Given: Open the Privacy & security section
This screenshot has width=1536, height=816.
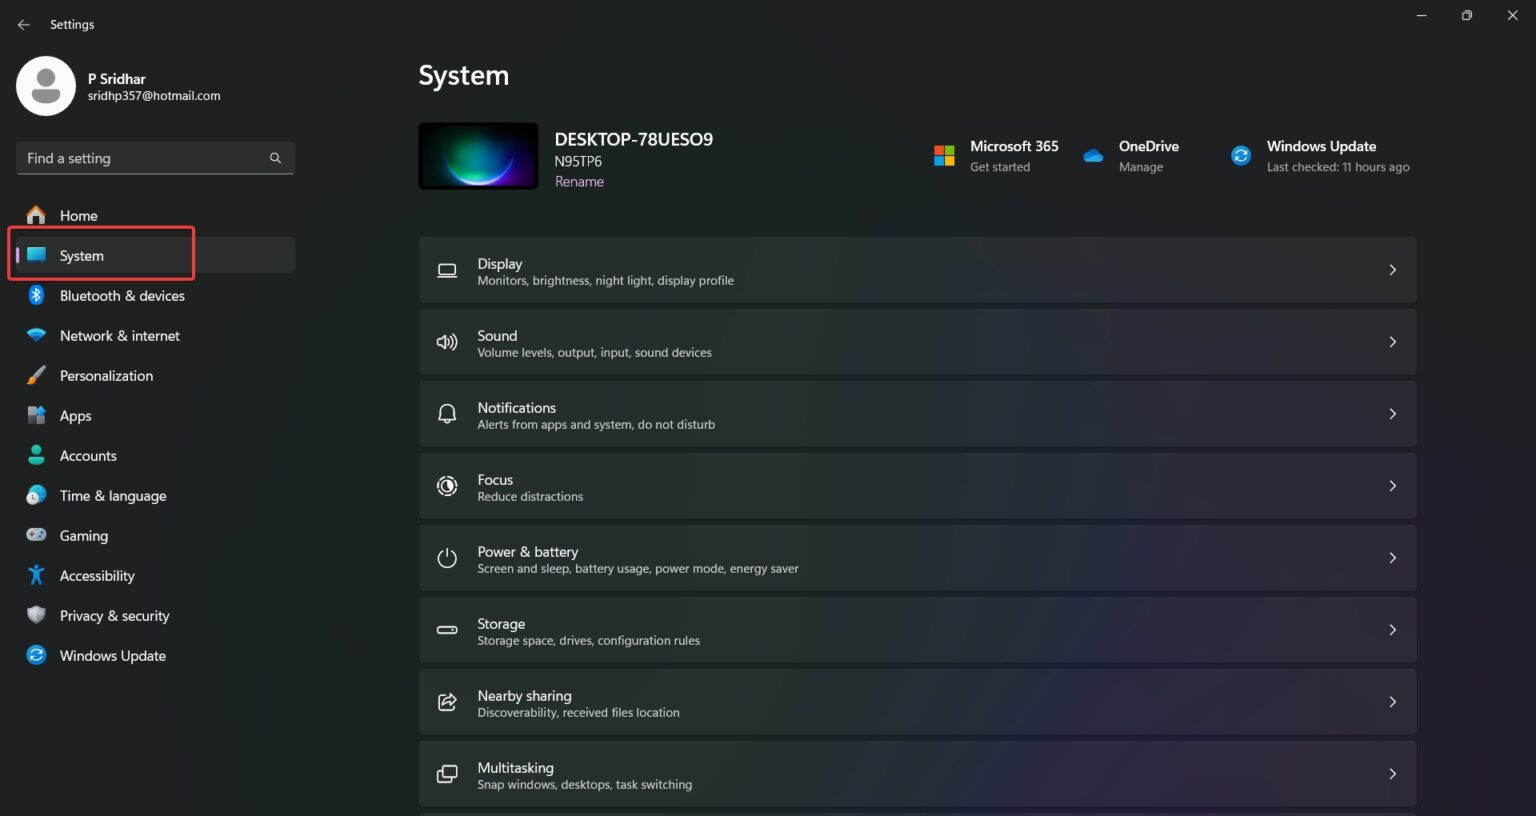Looking at the screenshot, I should [114, 615].
